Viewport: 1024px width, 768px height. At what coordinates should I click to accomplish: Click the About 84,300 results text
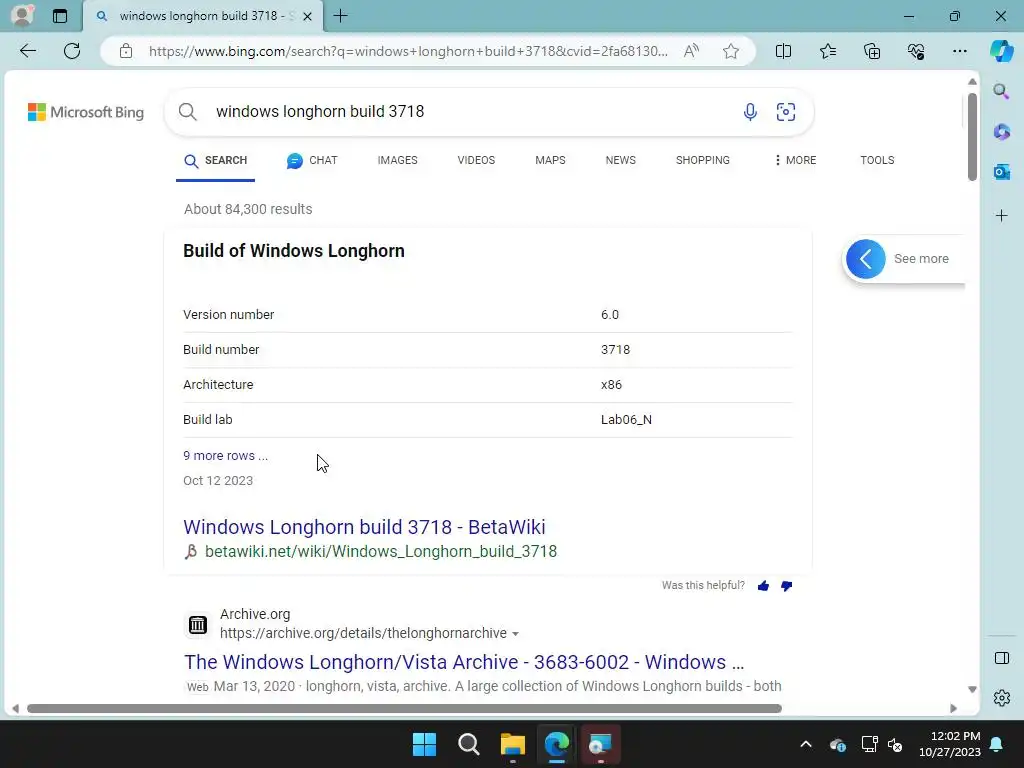click(248, 210)
